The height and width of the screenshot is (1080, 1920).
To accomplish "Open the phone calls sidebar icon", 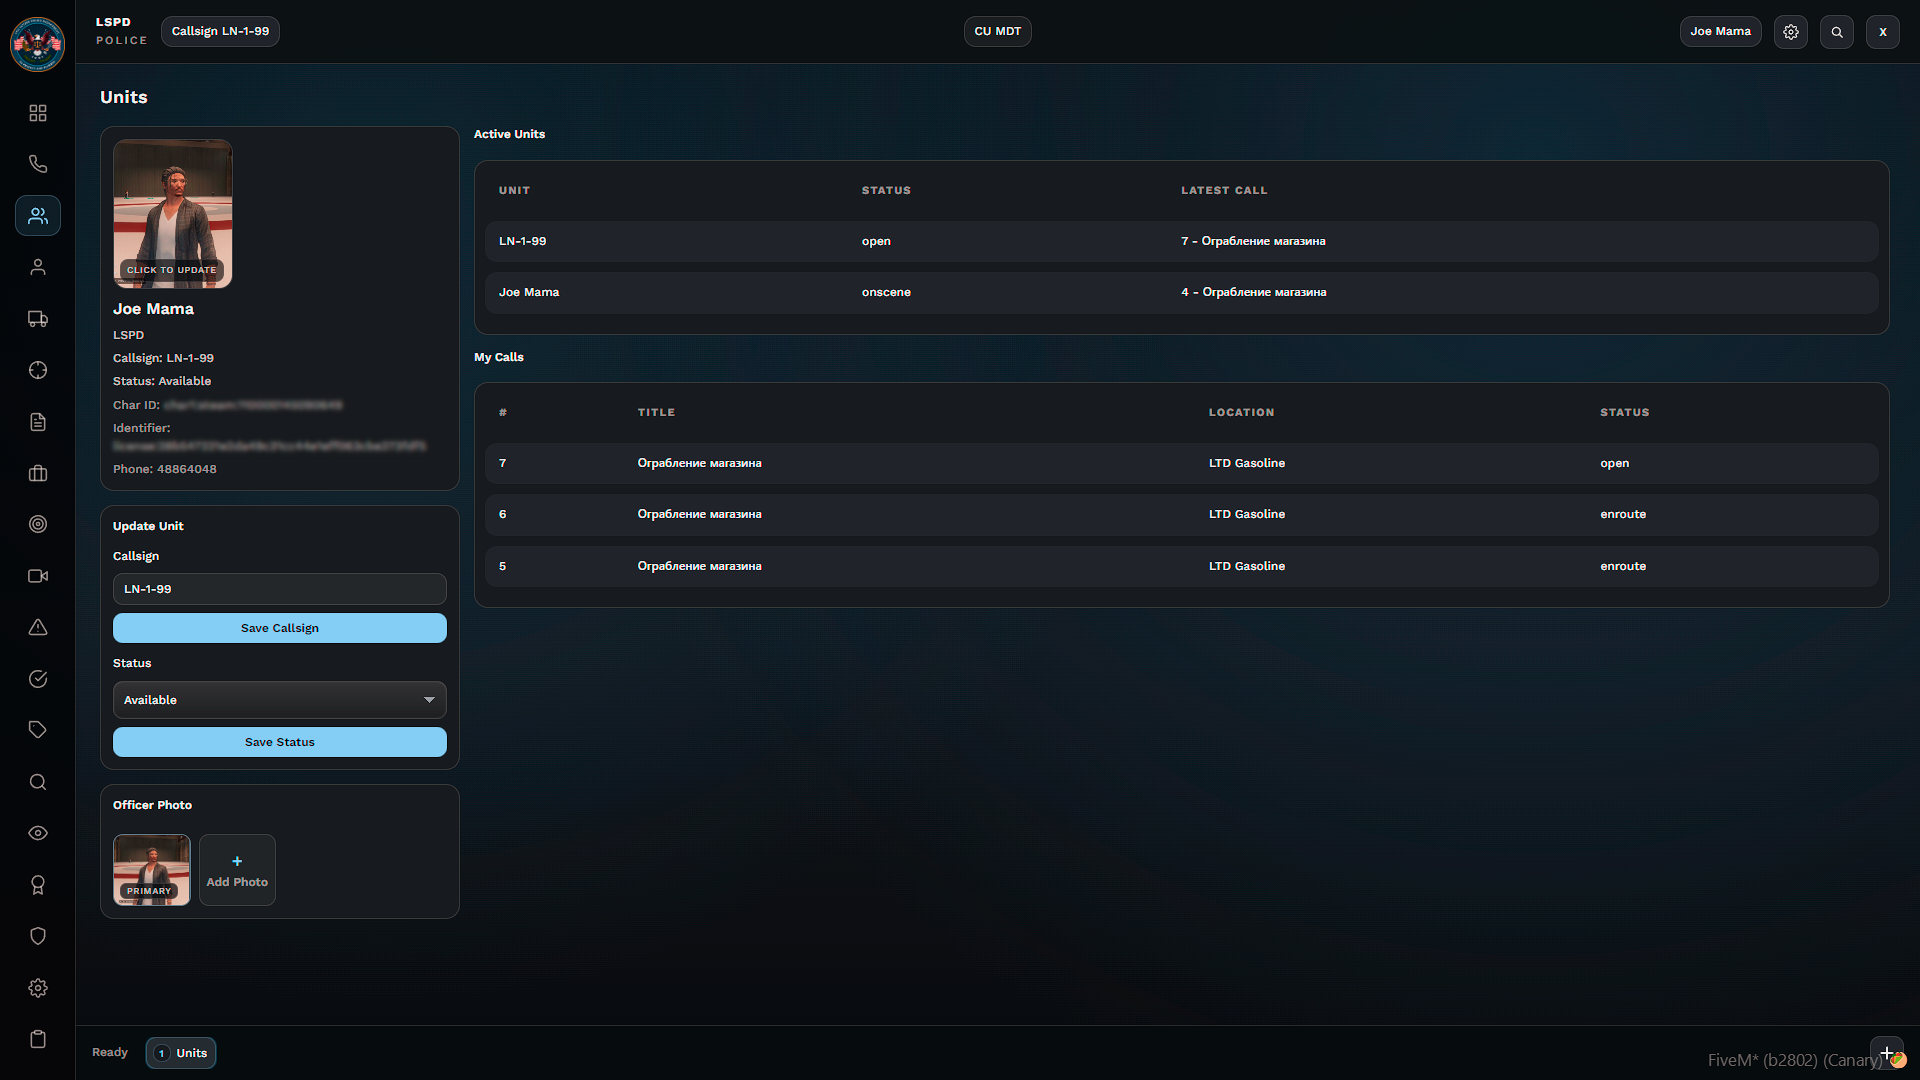I will click(x=38, y=164).
